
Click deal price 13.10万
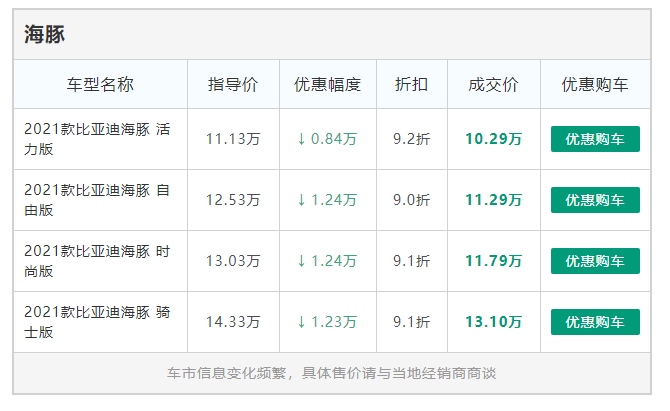[x=494, y=322]
